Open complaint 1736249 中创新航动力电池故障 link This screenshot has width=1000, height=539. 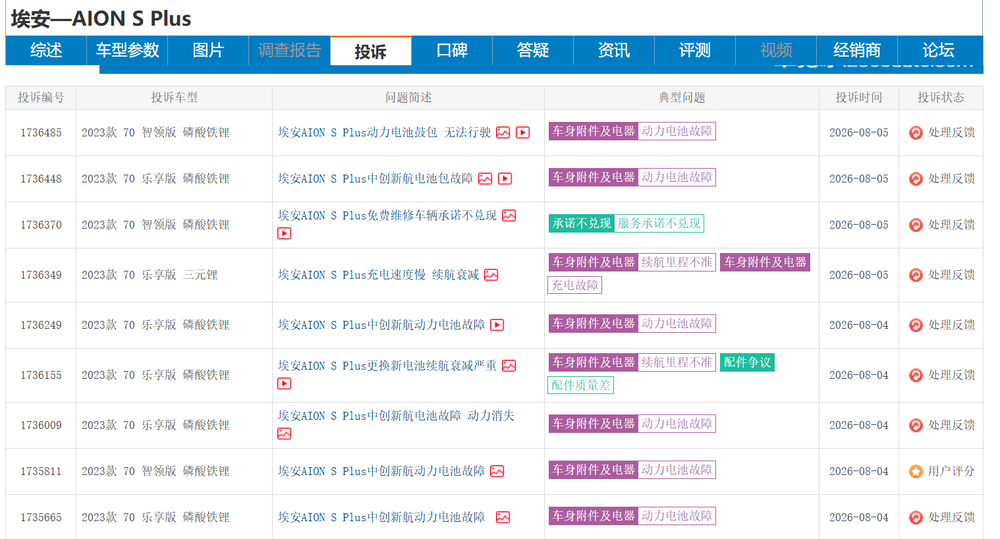click(381, 325)
